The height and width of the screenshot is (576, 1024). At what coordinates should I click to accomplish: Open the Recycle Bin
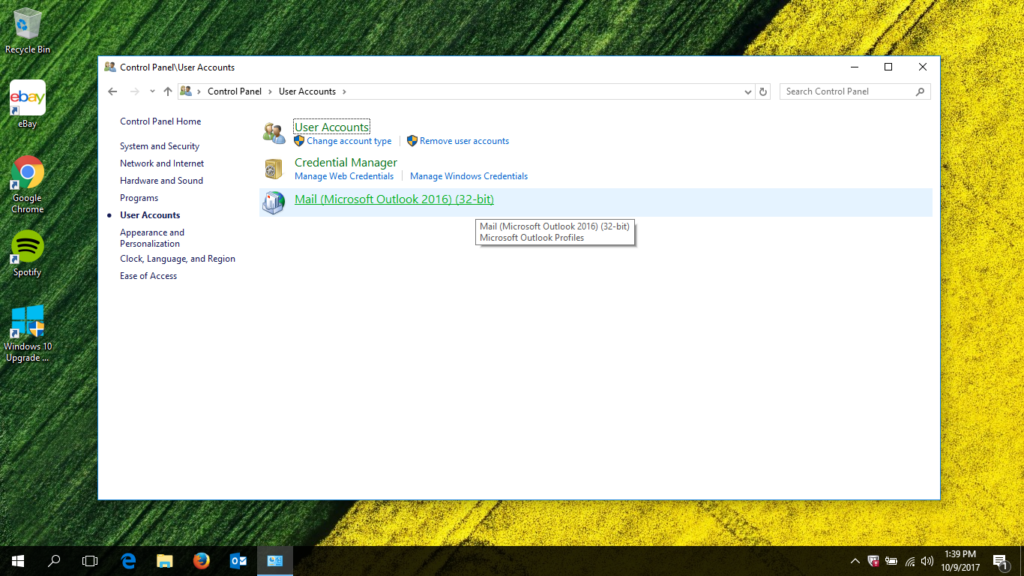pos(27,25)
